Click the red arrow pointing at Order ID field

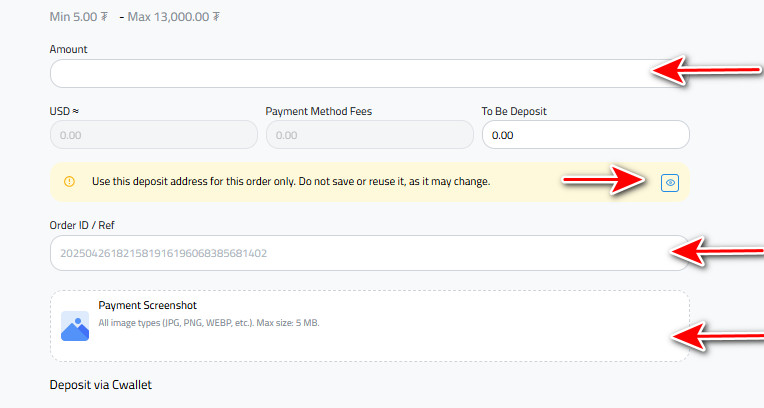[x=718, y=251]
